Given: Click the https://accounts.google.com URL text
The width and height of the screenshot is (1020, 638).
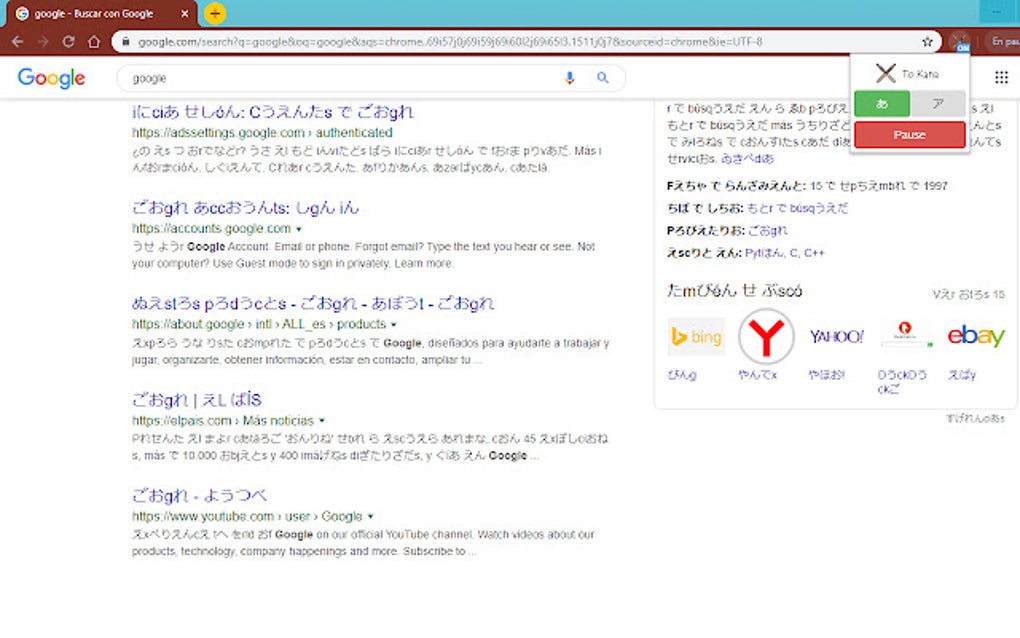Looking at the screenshot, I should pos(211,228).
